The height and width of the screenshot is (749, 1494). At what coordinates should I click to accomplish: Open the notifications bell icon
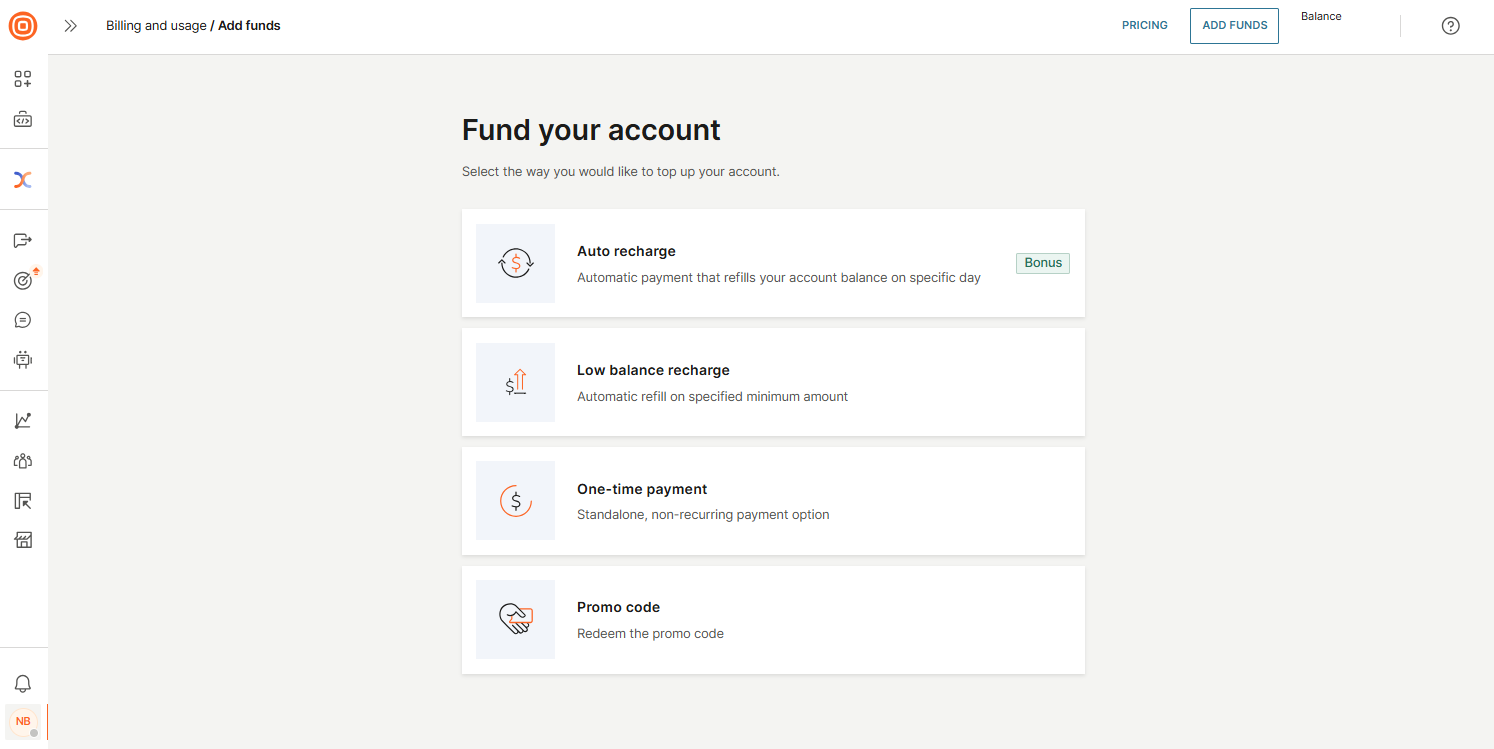coord(23,684)
